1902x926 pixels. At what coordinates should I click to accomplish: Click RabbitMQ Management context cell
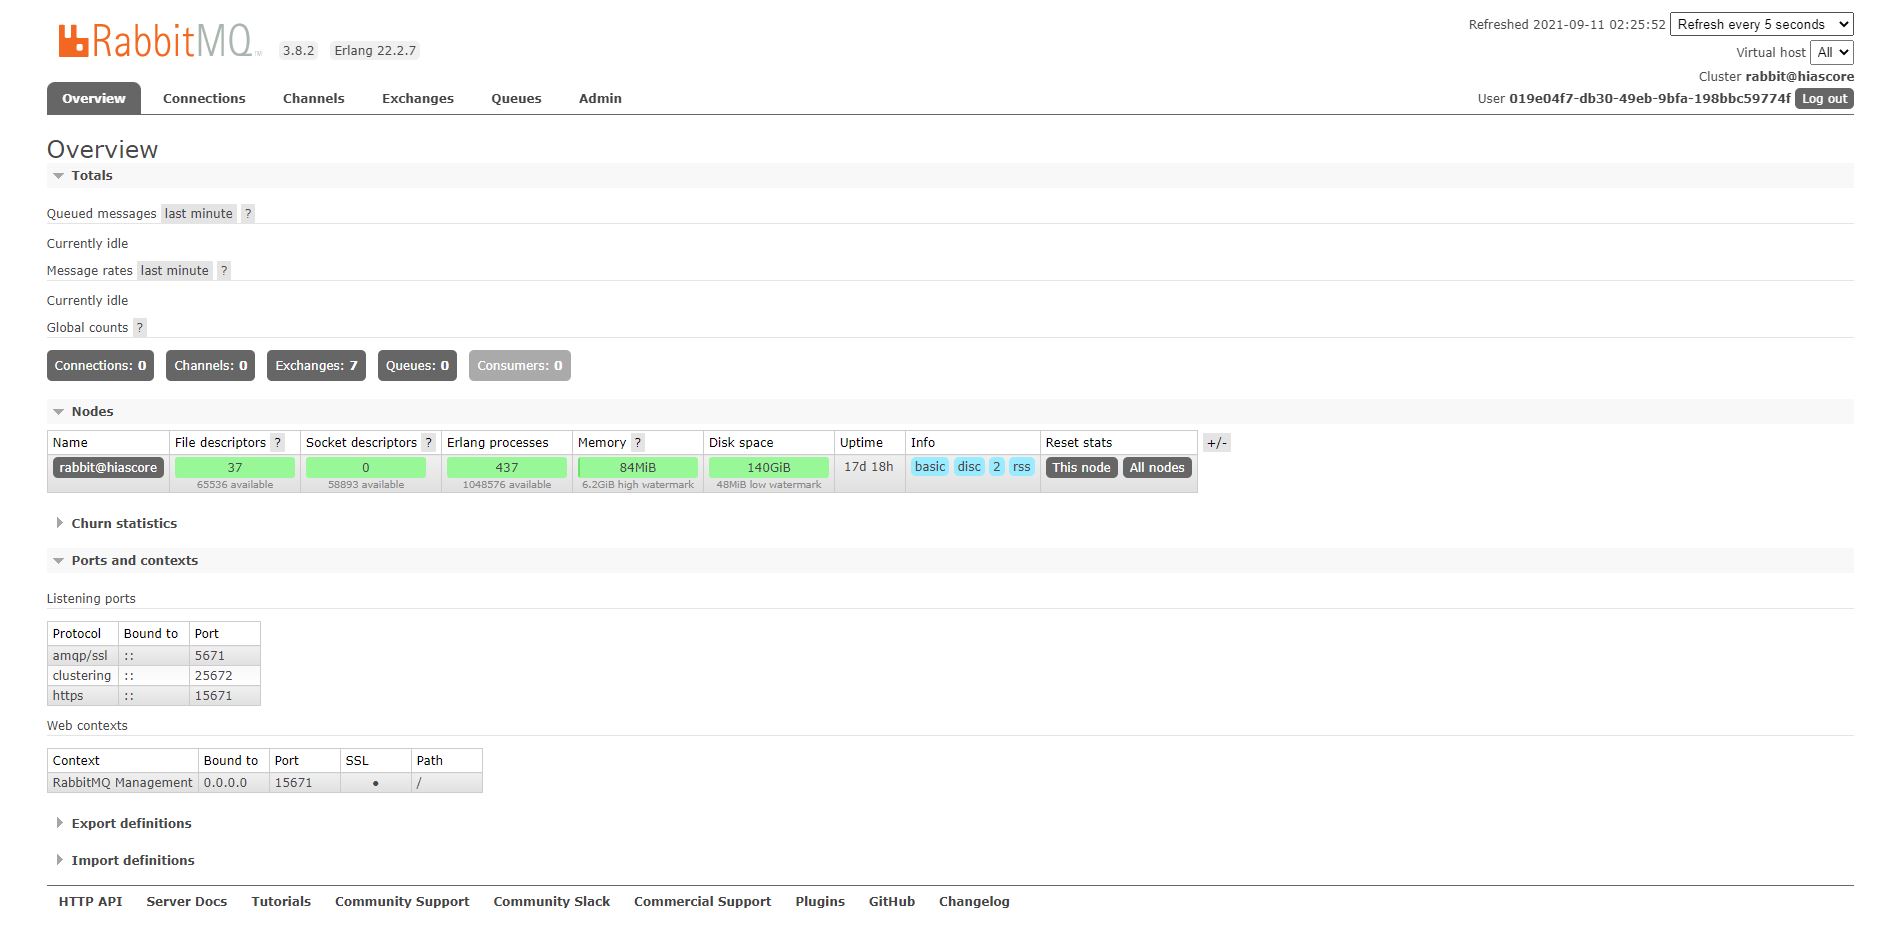(123, 782)
